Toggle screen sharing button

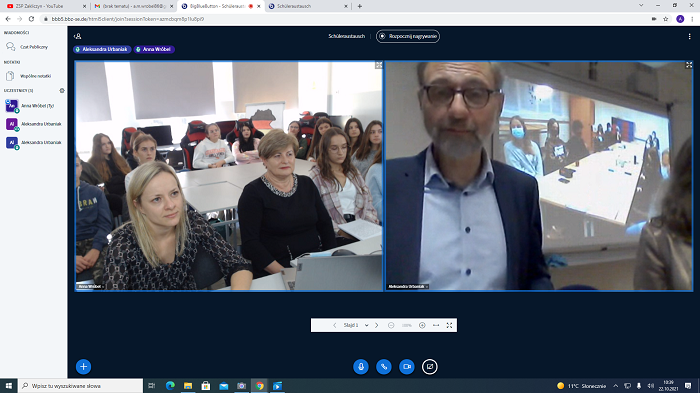pos(429,367)
